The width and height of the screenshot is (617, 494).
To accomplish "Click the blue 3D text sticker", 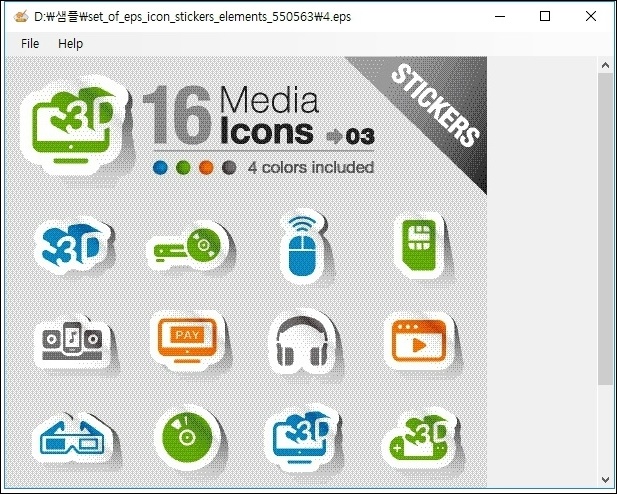I will point(74,246).
